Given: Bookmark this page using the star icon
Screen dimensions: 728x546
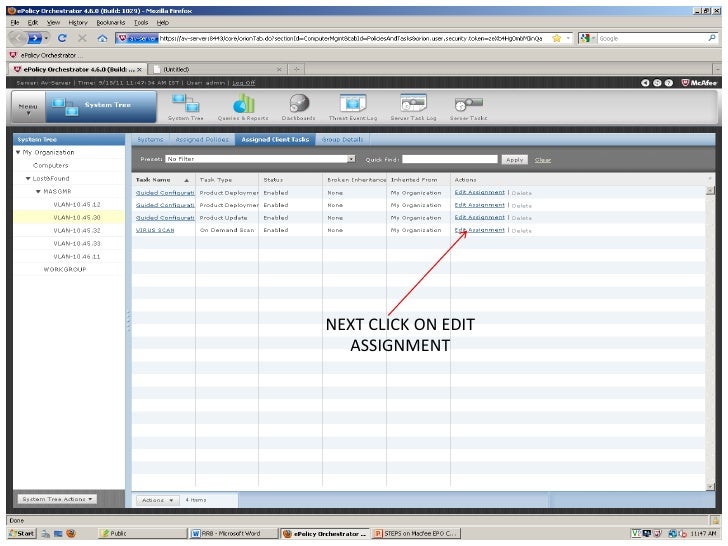Looking at the screenshot, I should pos(556,38).
